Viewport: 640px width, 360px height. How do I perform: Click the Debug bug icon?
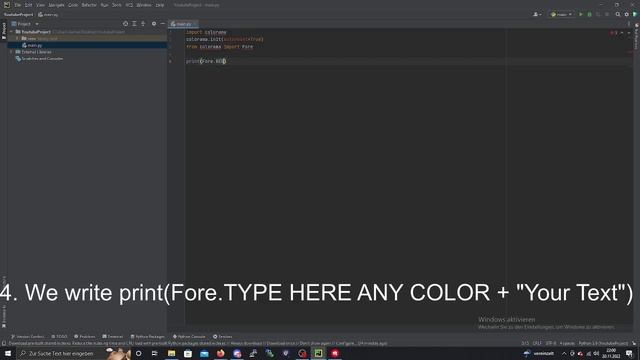click(589, 14)
